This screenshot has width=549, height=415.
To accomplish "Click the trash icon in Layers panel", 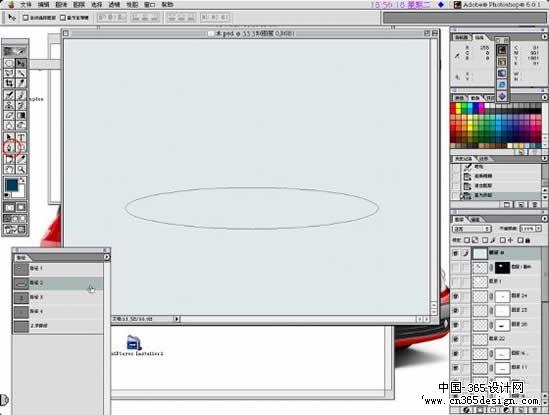I will click(x=534, y=410).
